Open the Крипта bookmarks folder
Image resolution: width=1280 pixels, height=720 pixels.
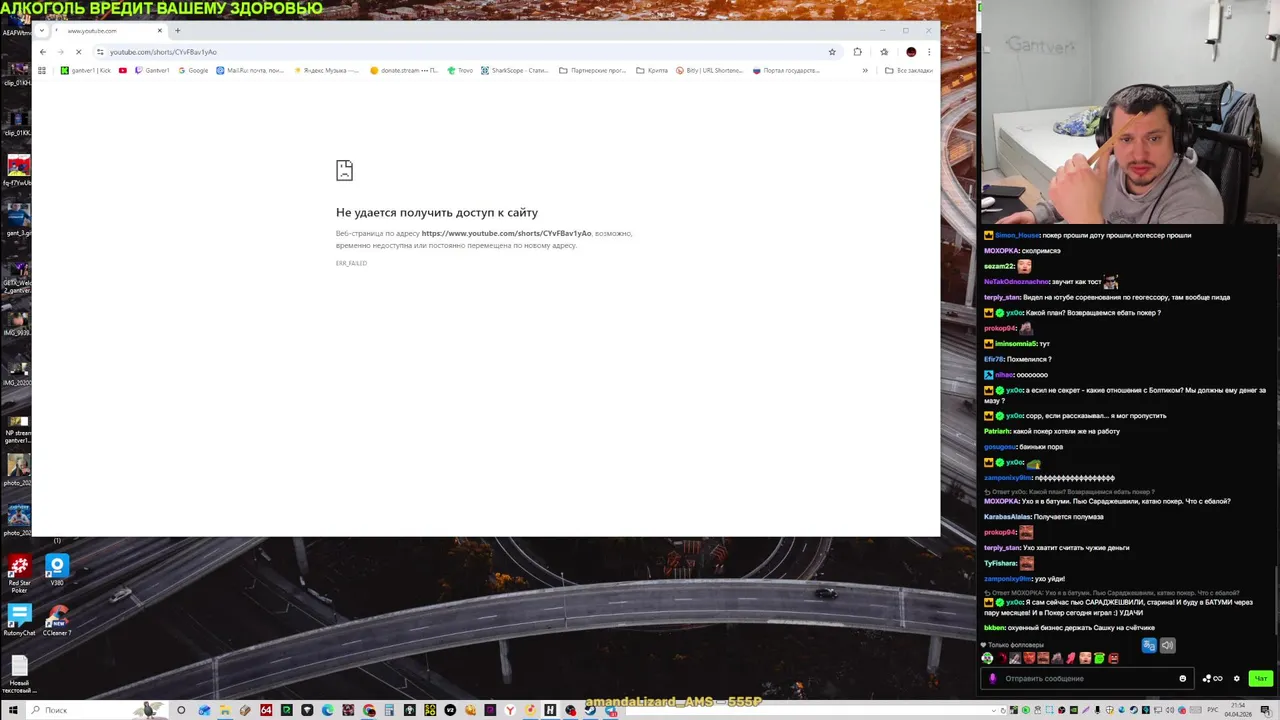(652, 70)
